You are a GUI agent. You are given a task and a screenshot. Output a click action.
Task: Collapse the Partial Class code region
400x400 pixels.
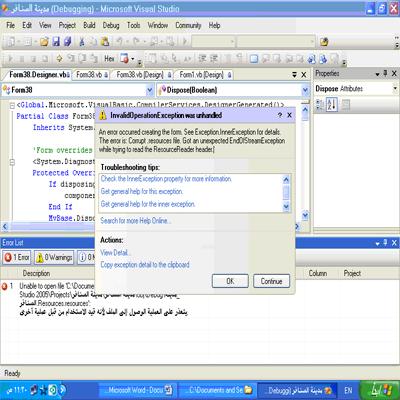click(x=12, y=106)
